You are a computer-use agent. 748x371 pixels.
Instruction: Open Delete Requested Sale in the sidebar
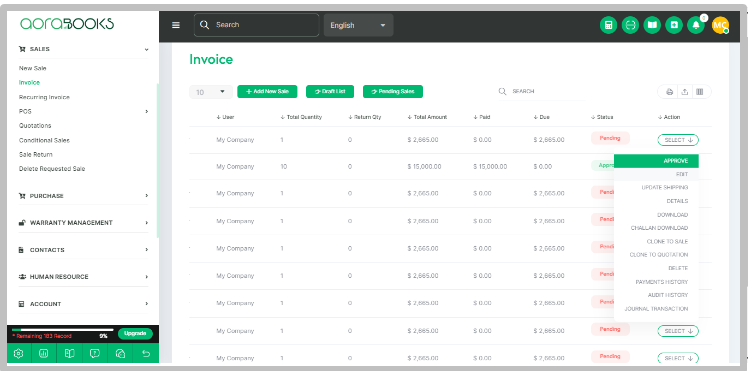tap(52, 169)
